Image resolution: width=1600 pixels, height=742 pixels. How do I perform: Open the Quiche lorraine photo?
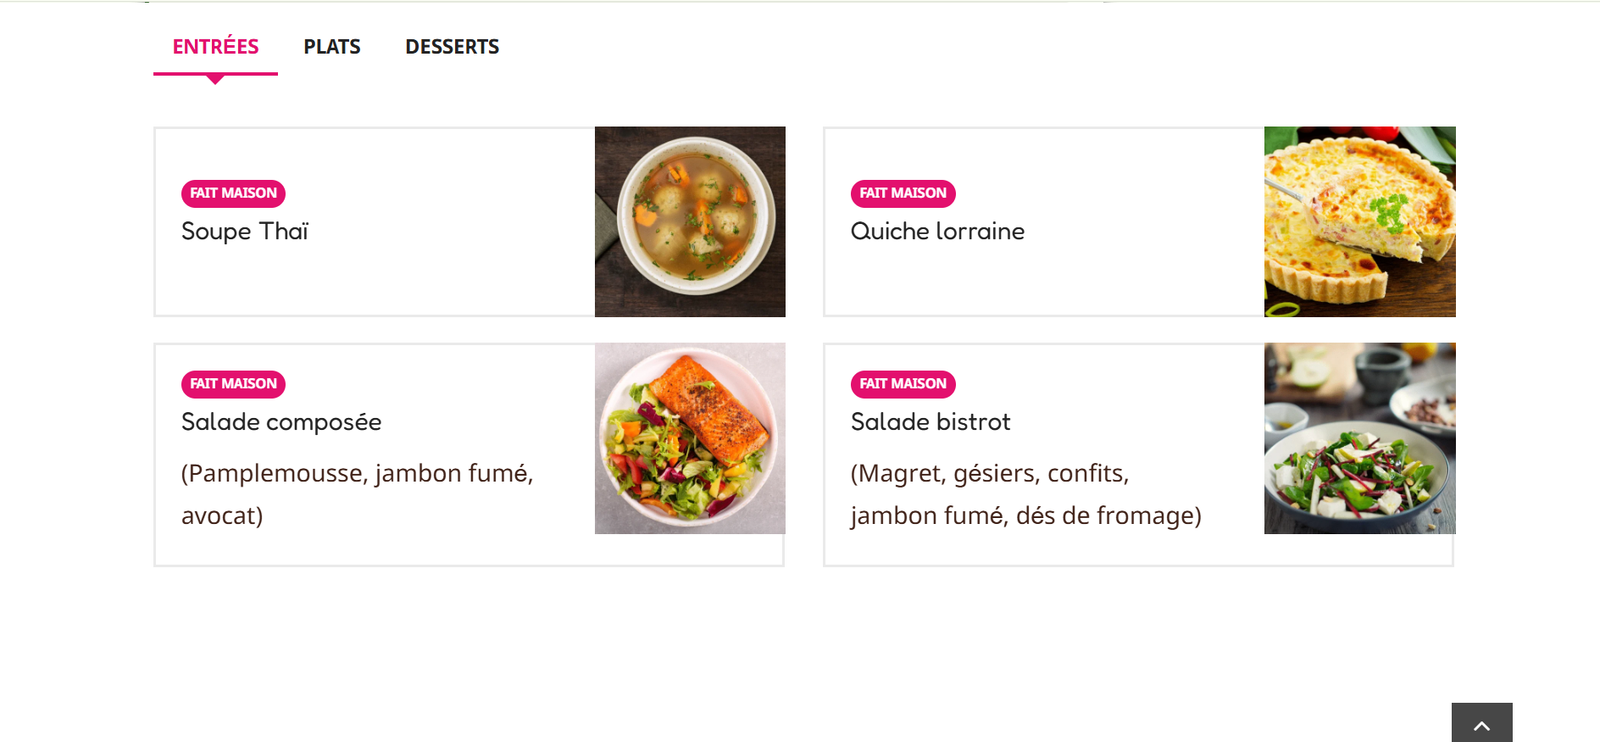[1359, 222]
